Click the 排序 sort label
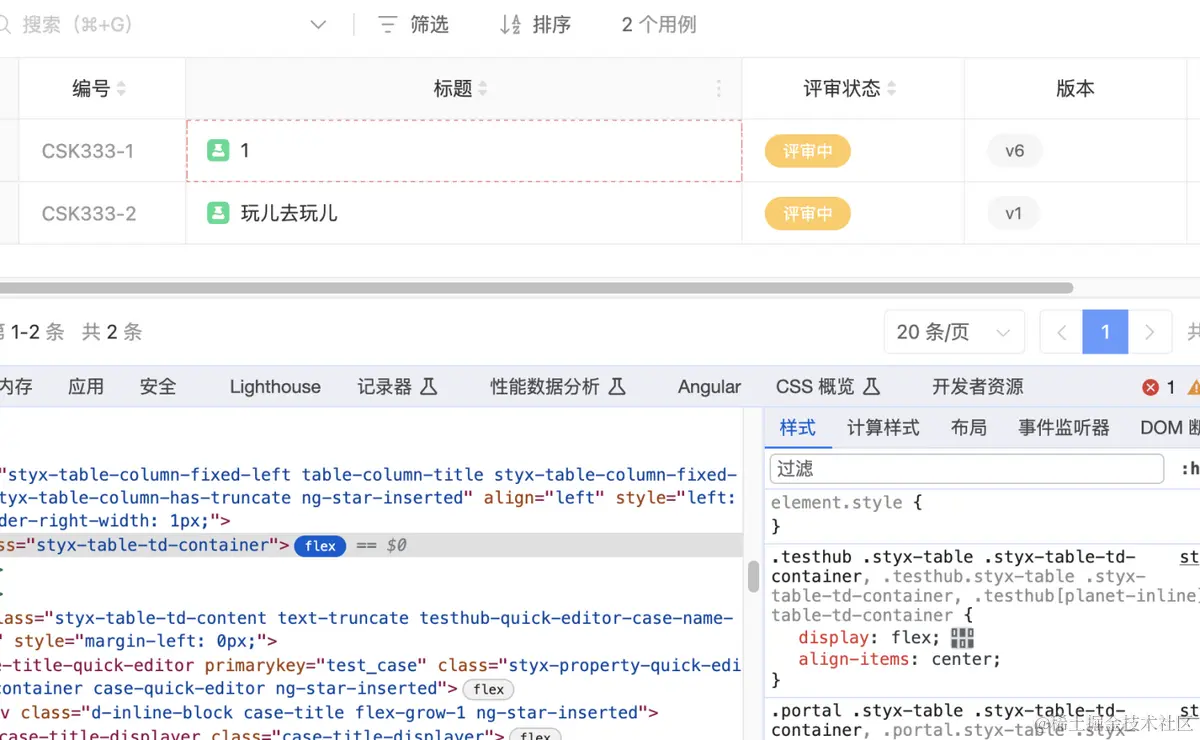The image size is (1200, 740). point(552,25)
